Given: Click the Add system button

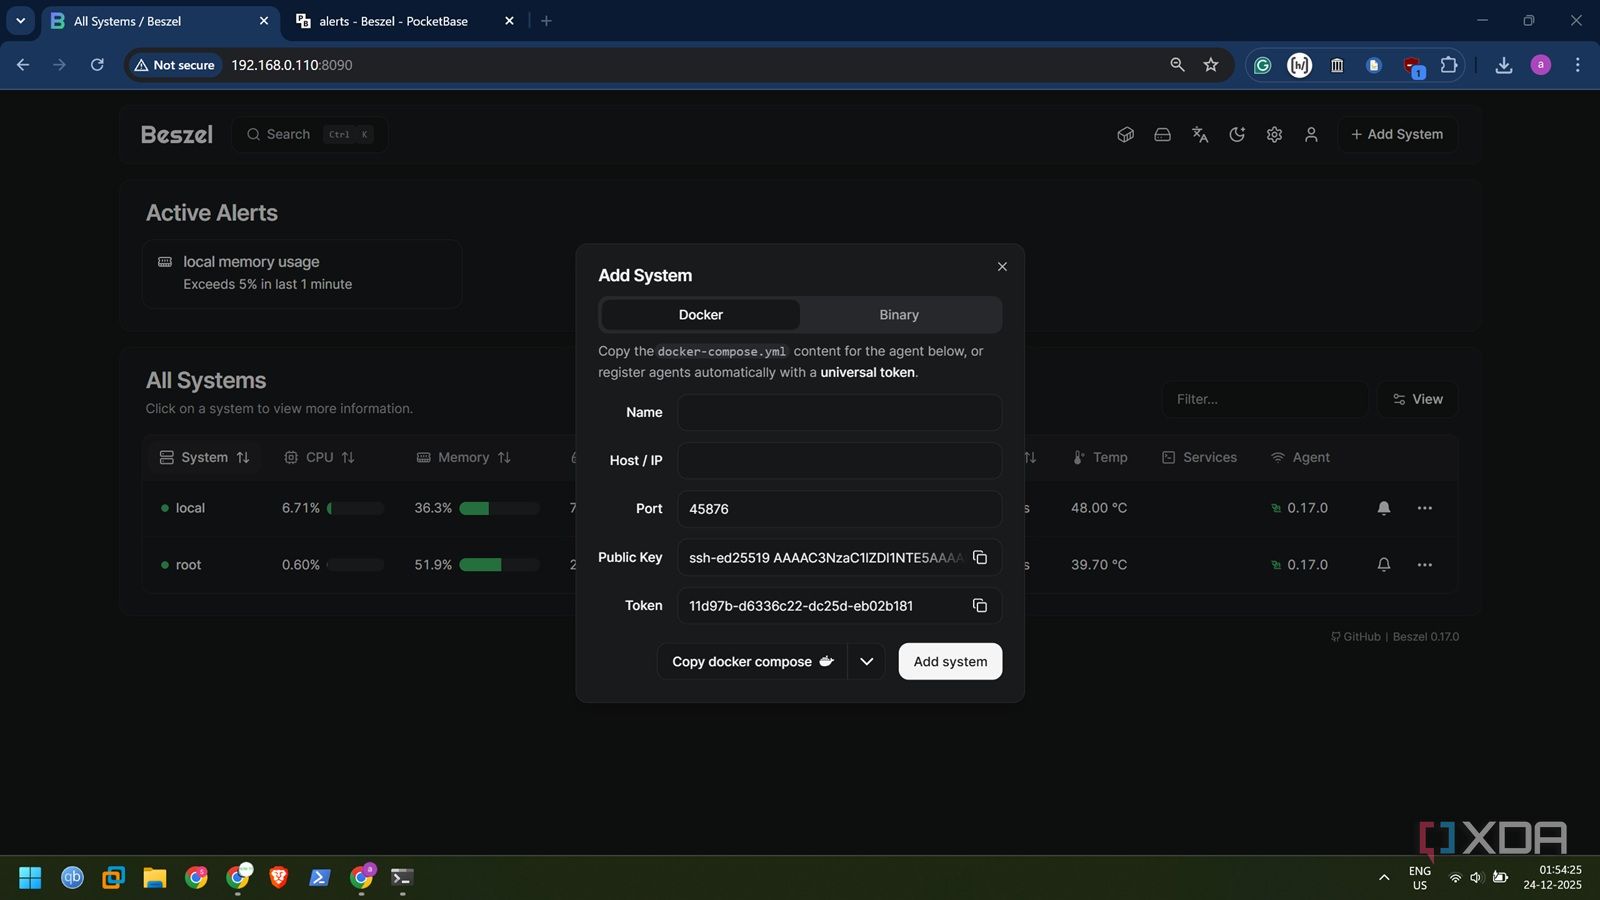Looking at the screenshot, I should click(x=950, y=661).
